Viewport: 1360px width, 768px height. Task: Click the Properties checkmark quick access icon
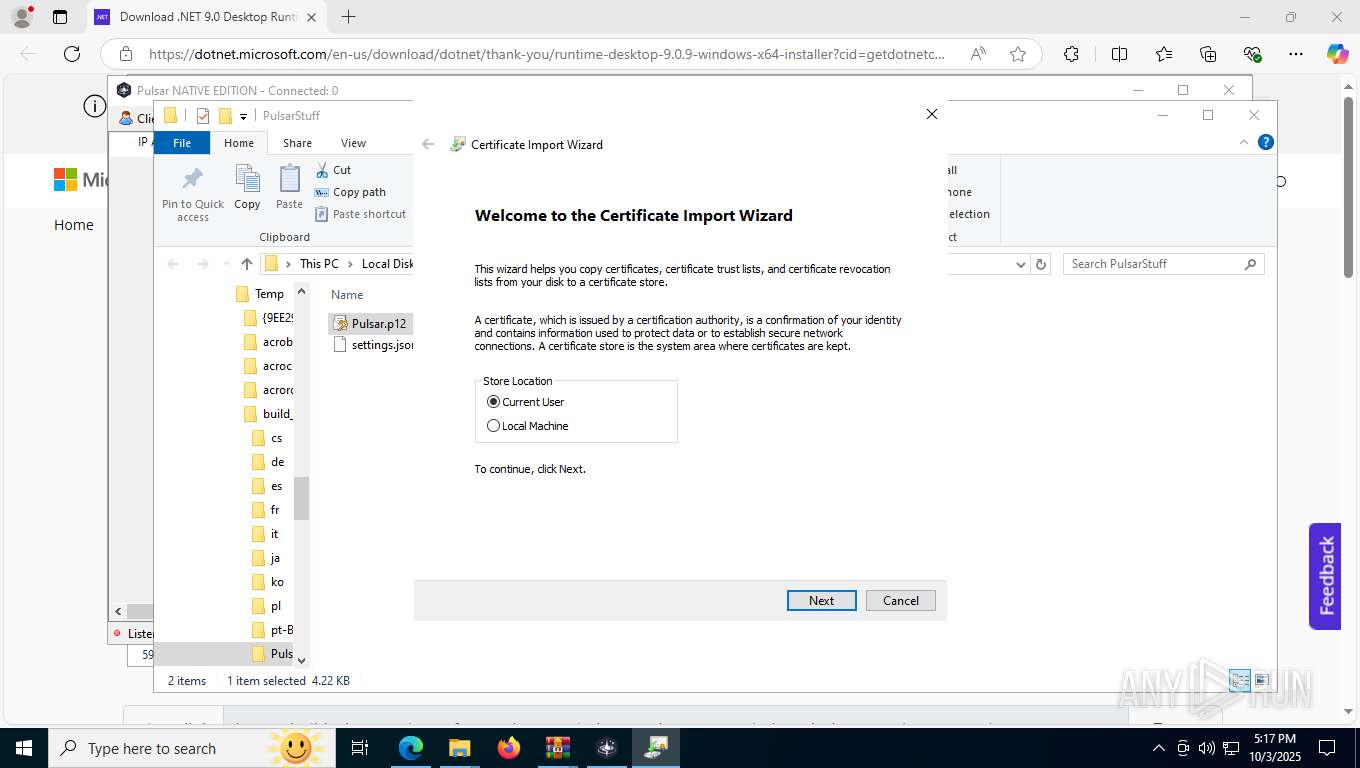tap(203, 116)
